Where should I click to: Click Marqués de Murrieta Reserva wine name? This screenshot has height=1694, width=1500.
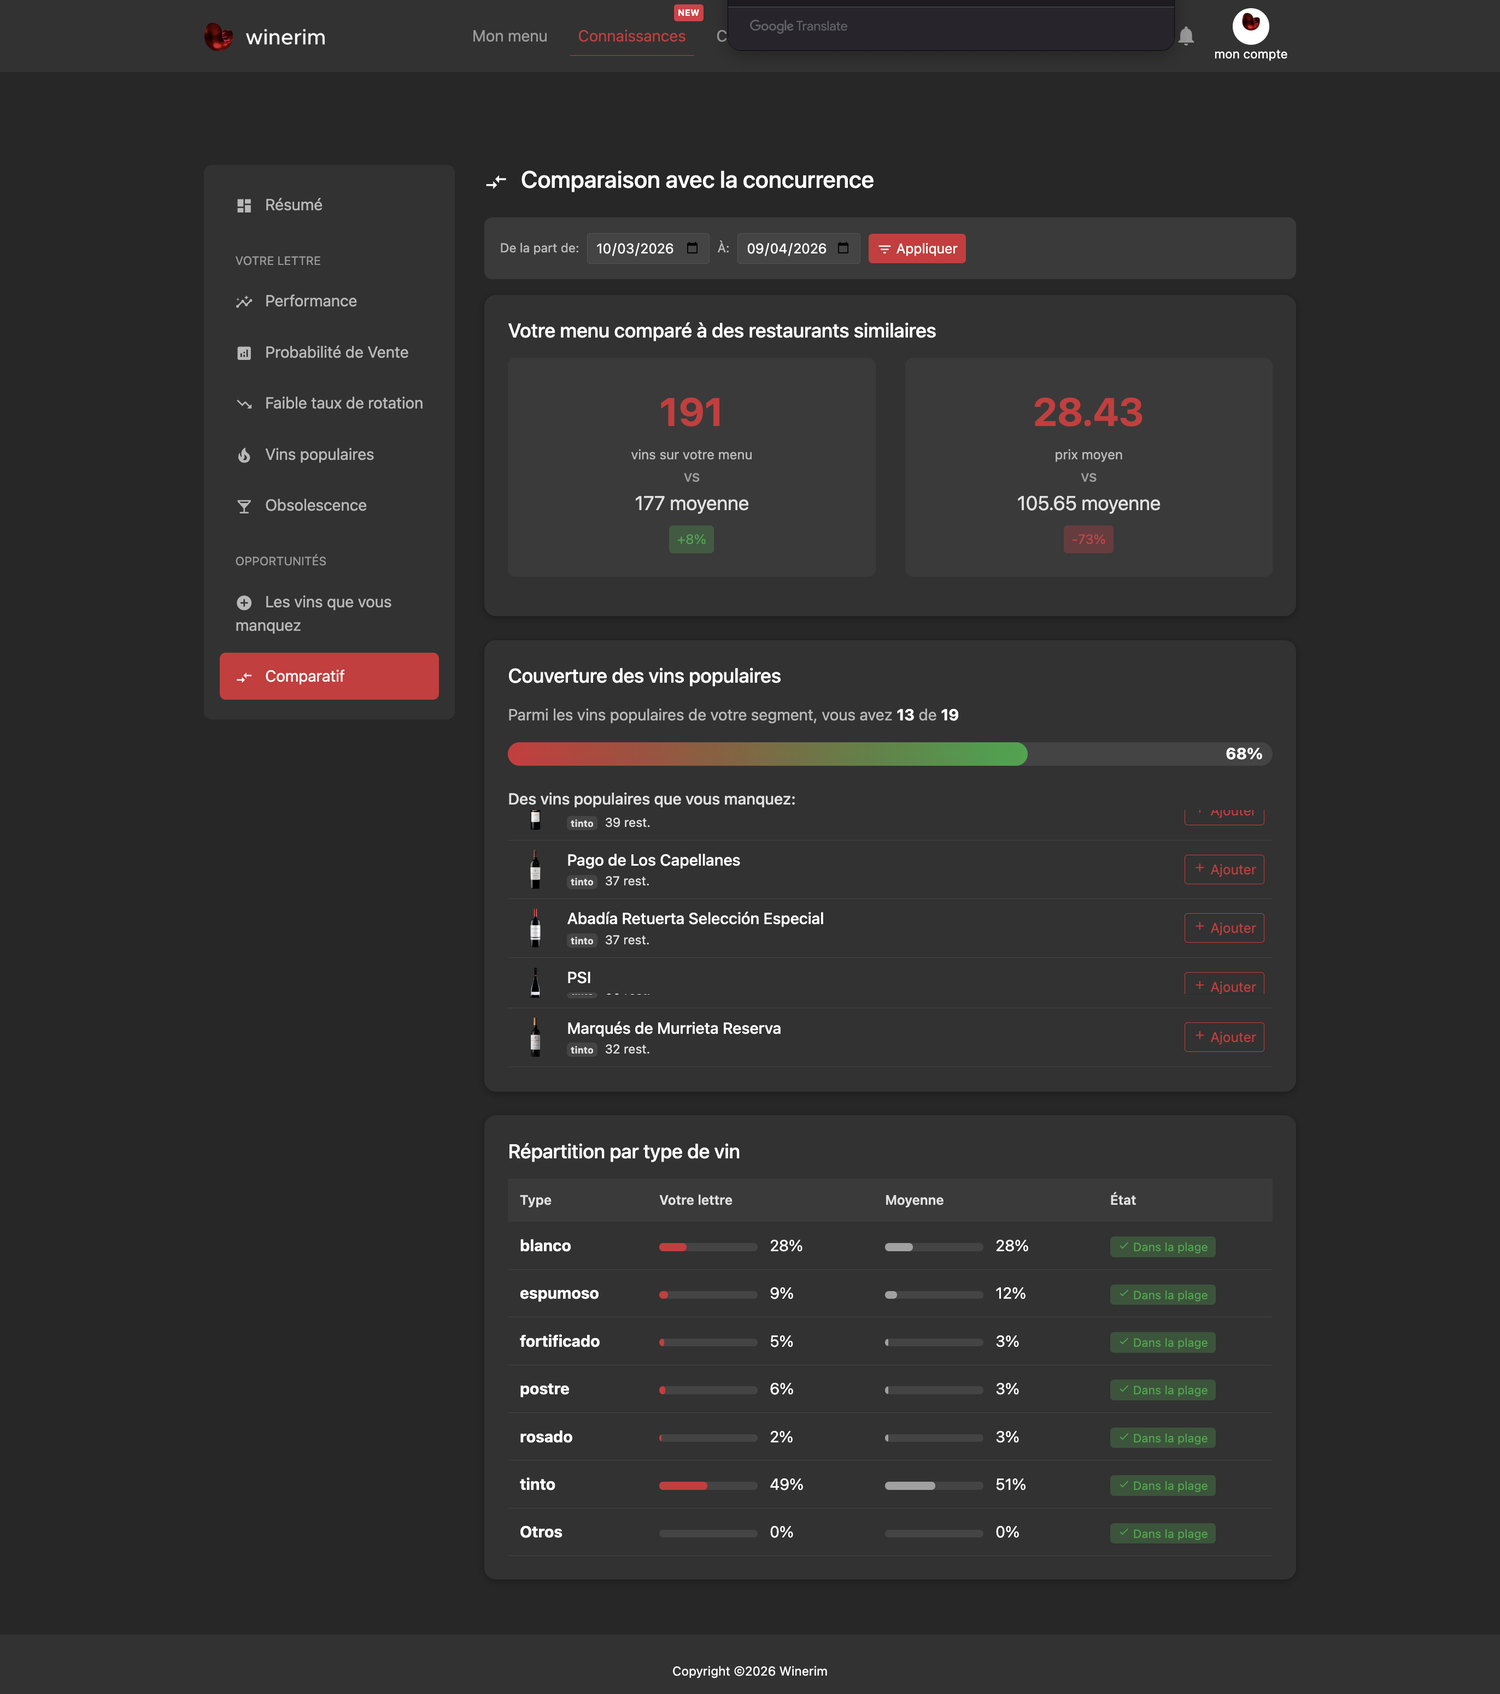674,1028
